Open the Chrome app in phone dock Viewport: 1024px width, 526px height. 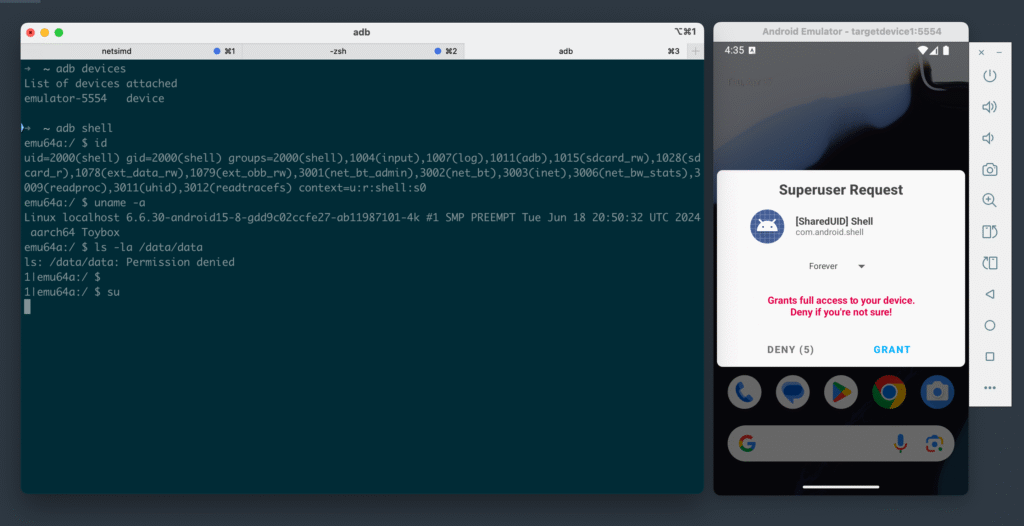pyautogui.click(x=888, y=393)
